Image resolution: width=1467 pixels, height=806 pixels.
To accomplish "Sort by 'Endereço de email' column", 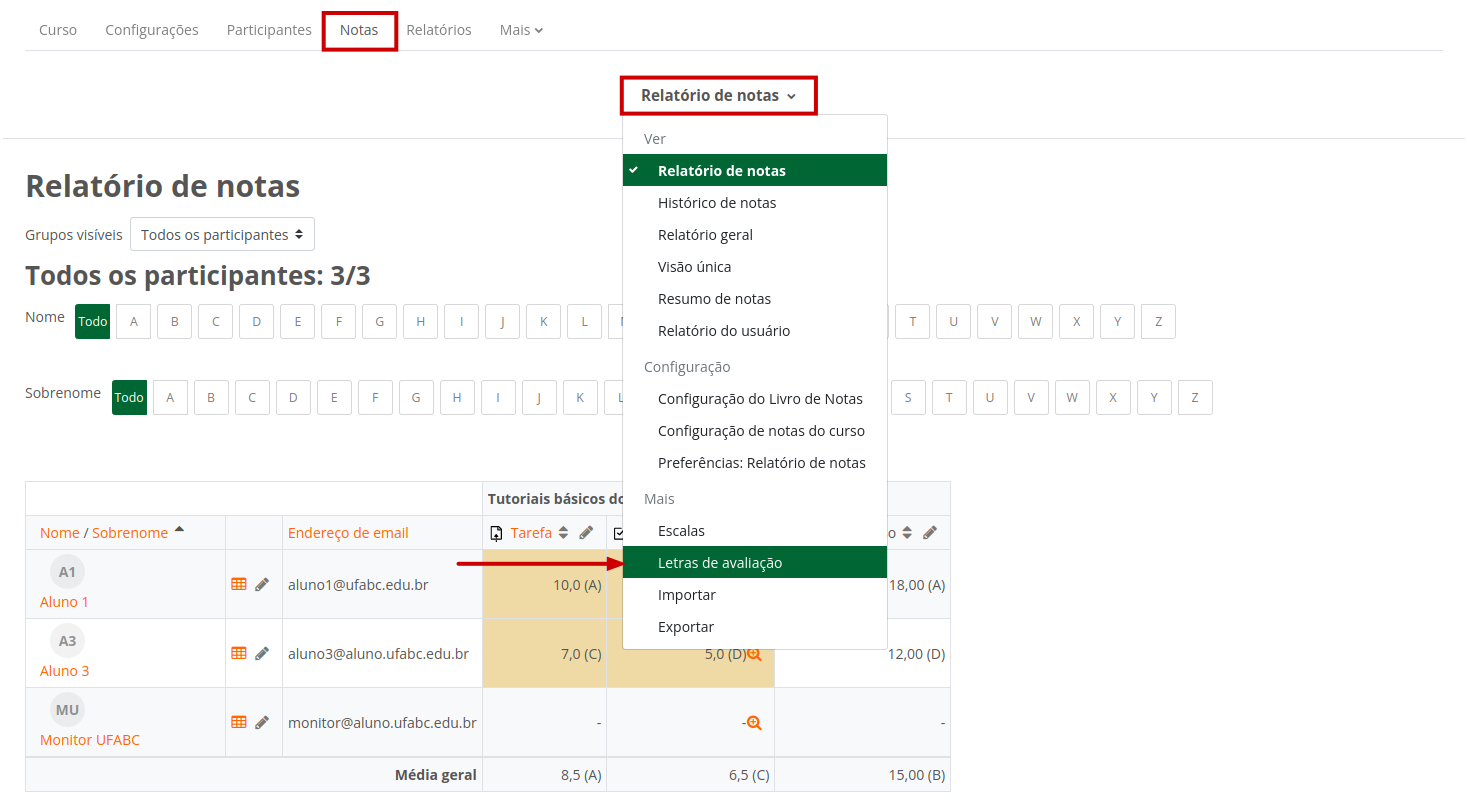I will click(348, 533).
